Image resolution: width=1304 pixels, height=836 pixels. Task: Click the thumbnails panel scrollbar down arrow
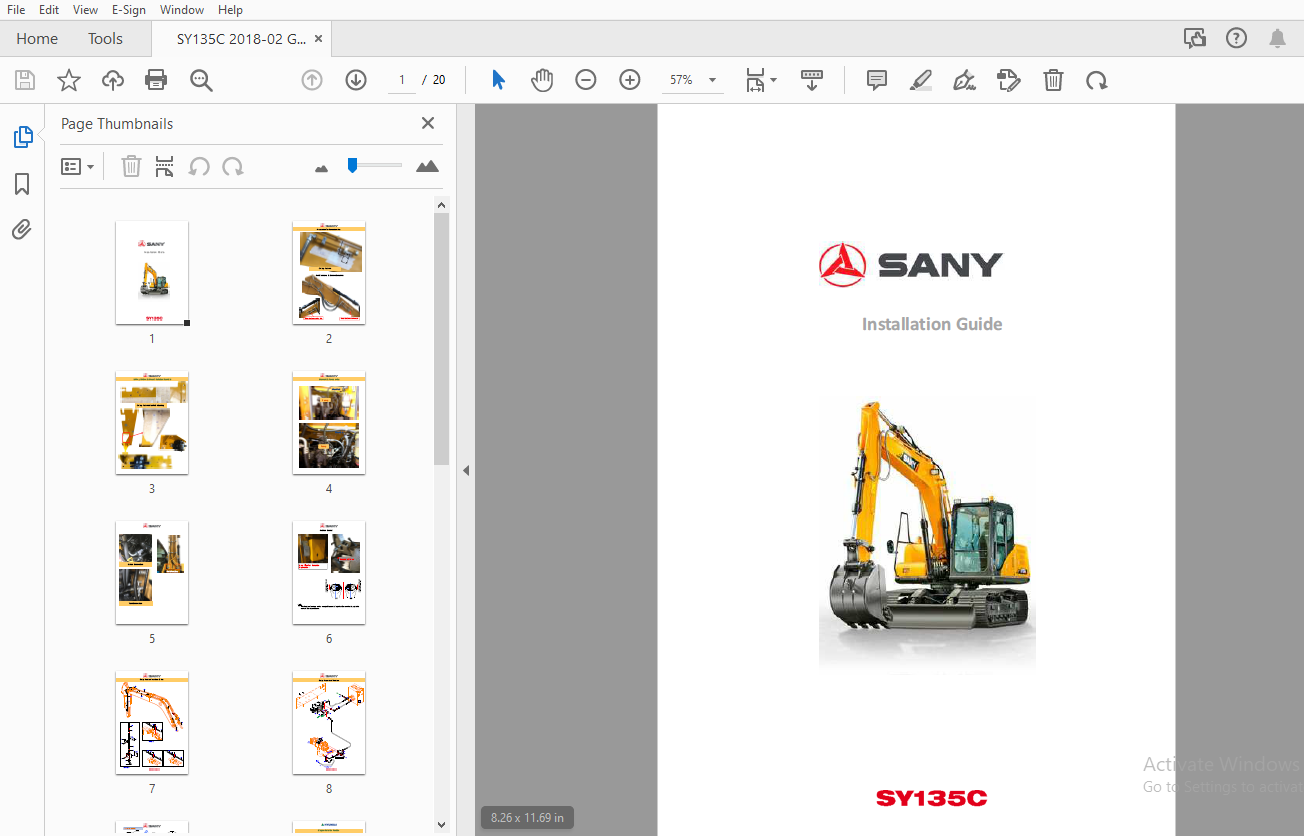[x=442, y=825]
